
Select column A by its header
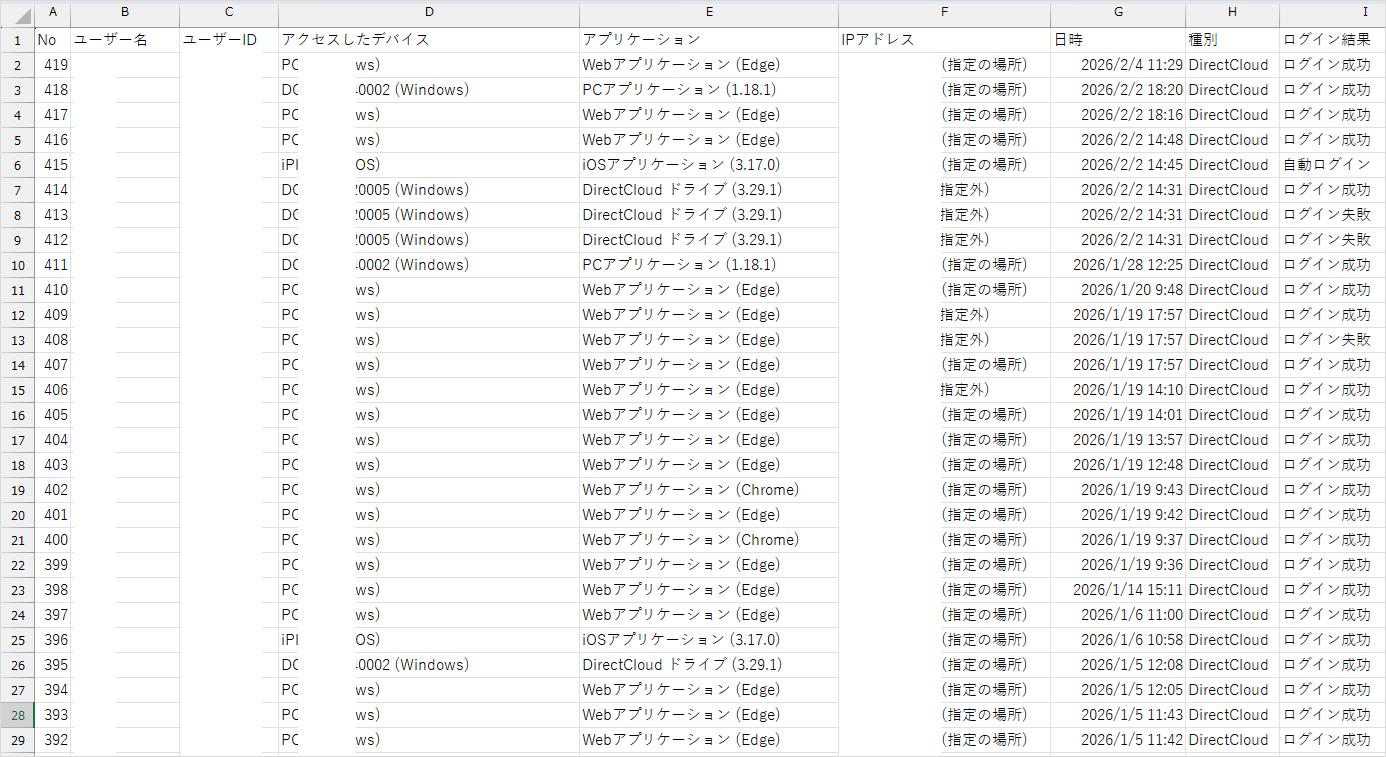click(52, 13)
